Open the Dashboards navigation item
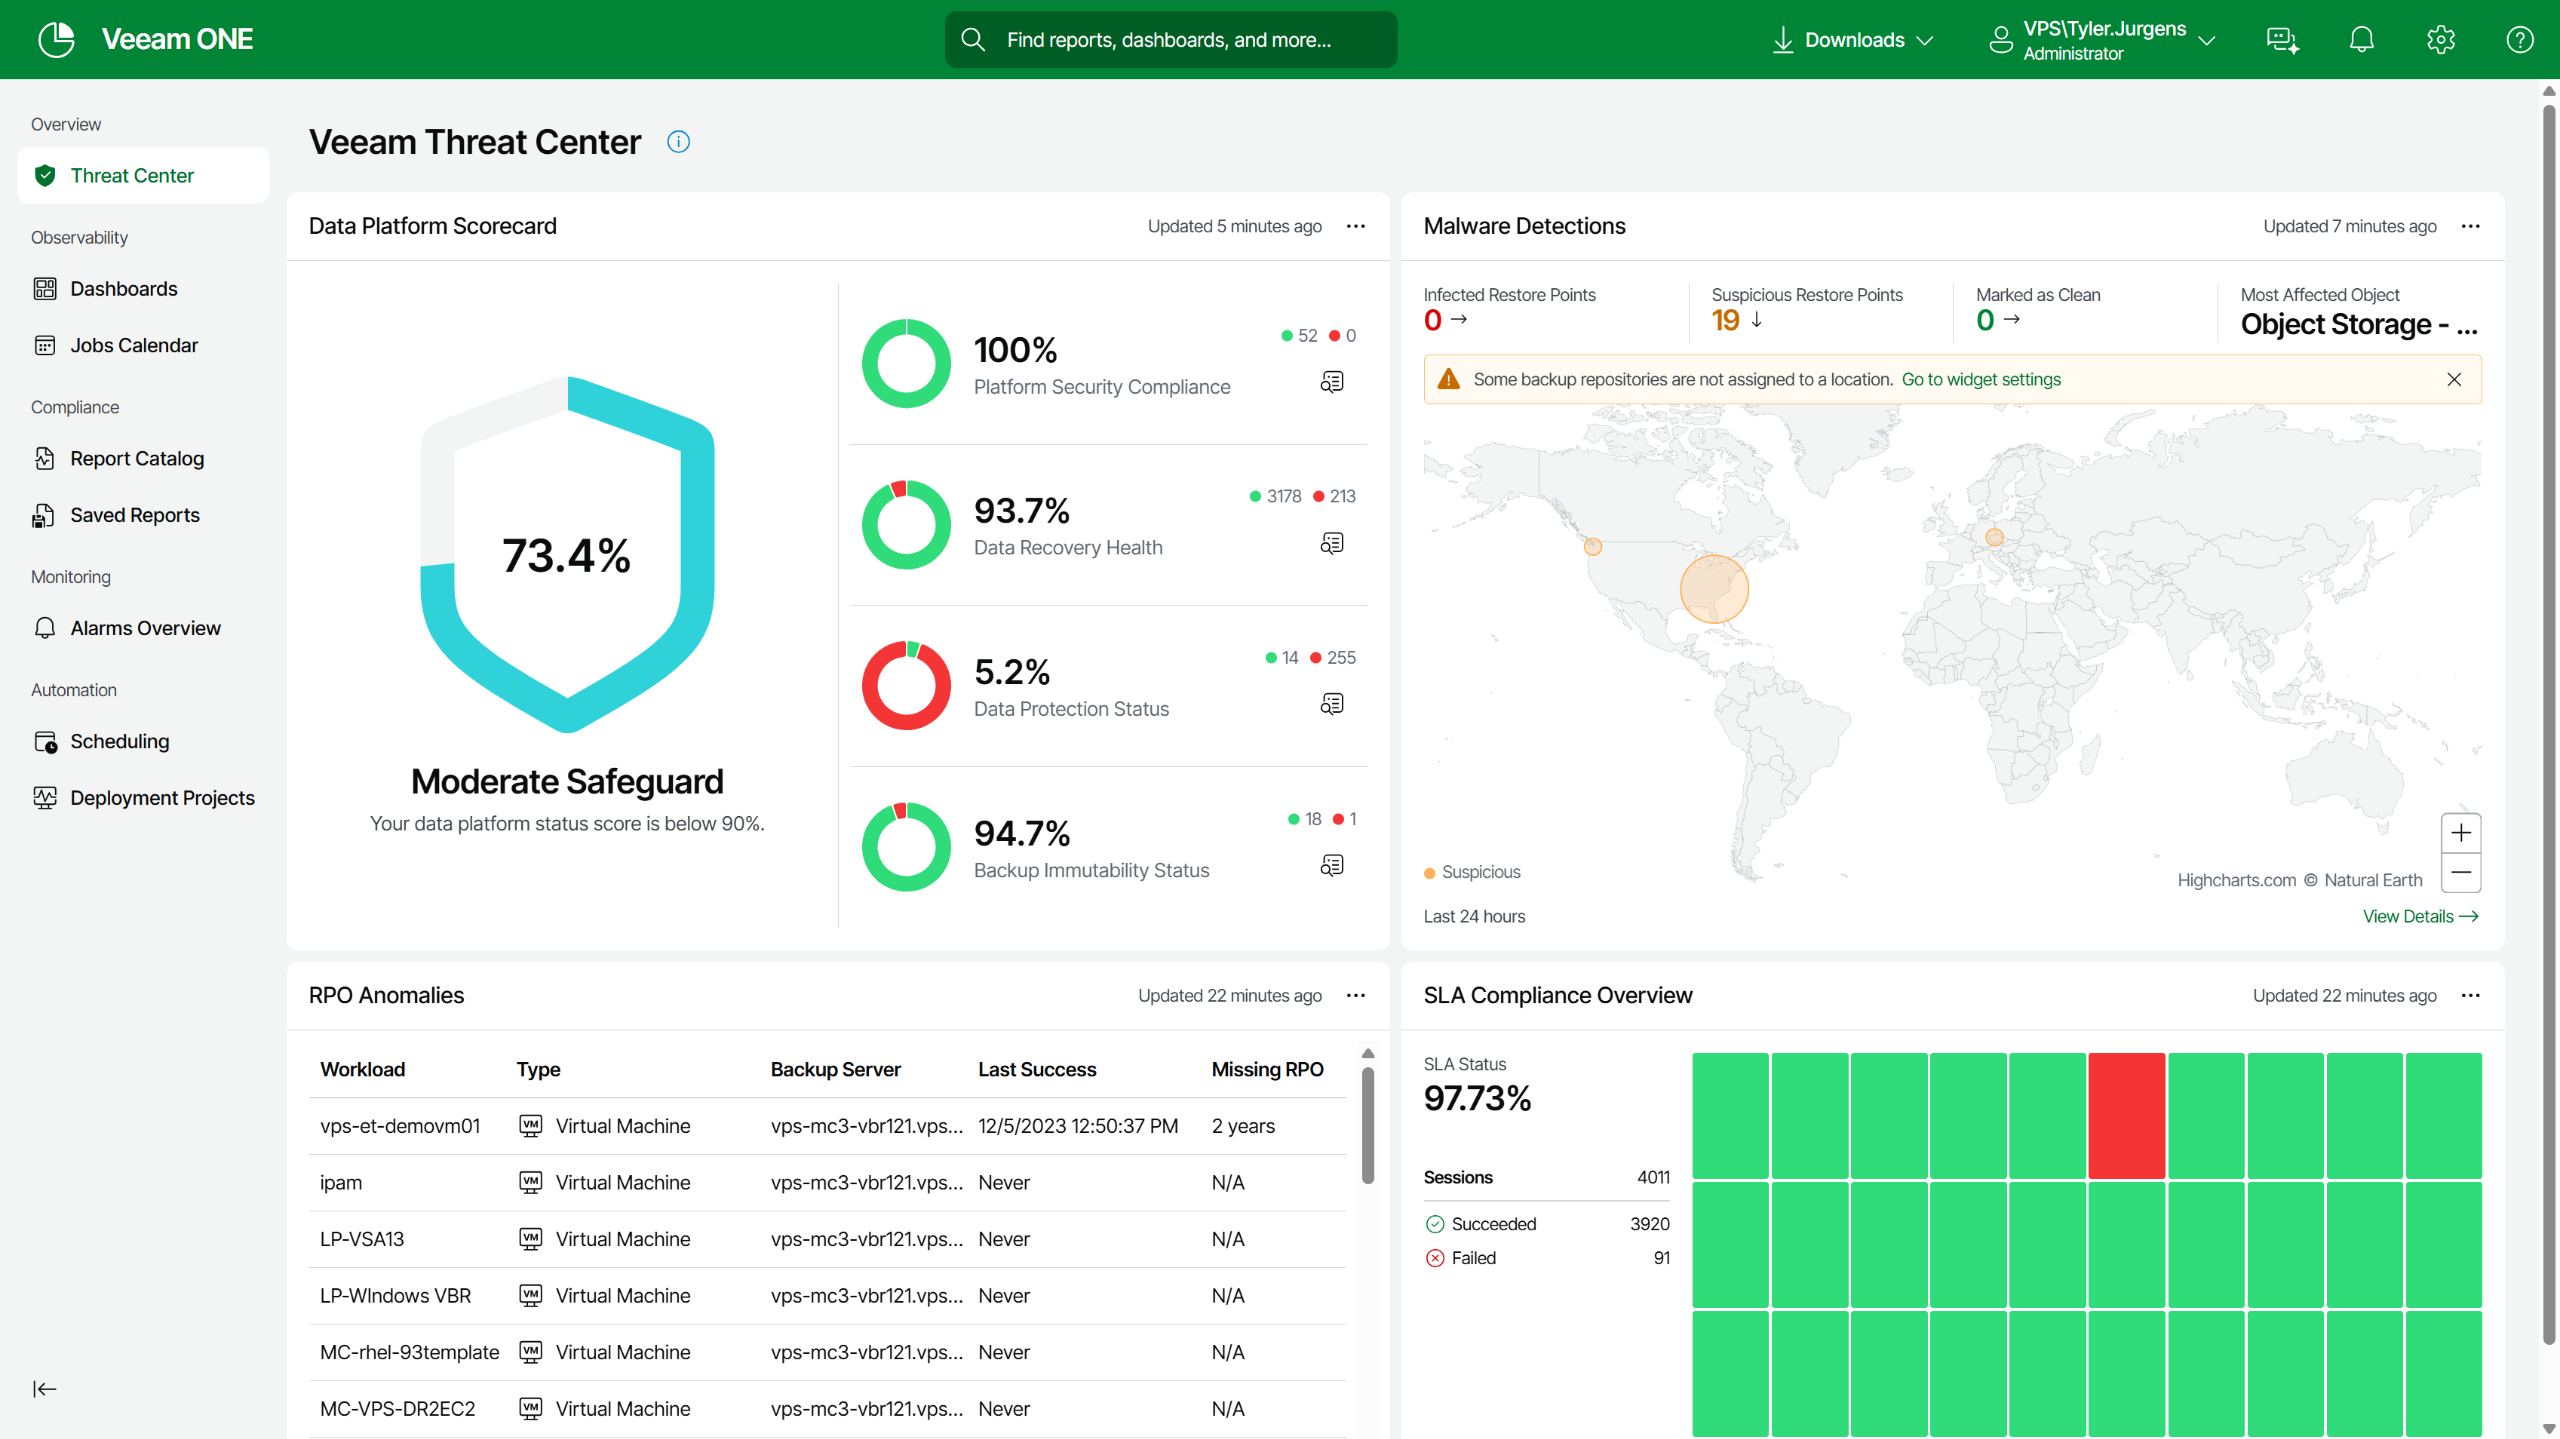Image resolution: width=2560 pixels, height=1439 pixels. pos(123,289)
